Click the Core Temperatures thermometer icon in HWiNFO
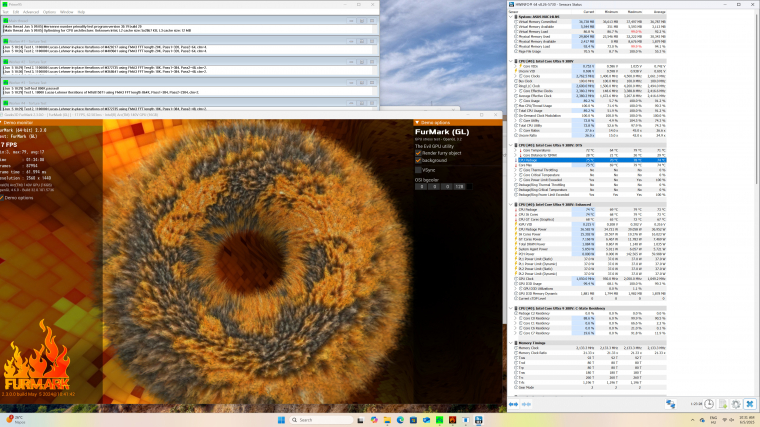This screenshot has height=427, width=760. 521,150
